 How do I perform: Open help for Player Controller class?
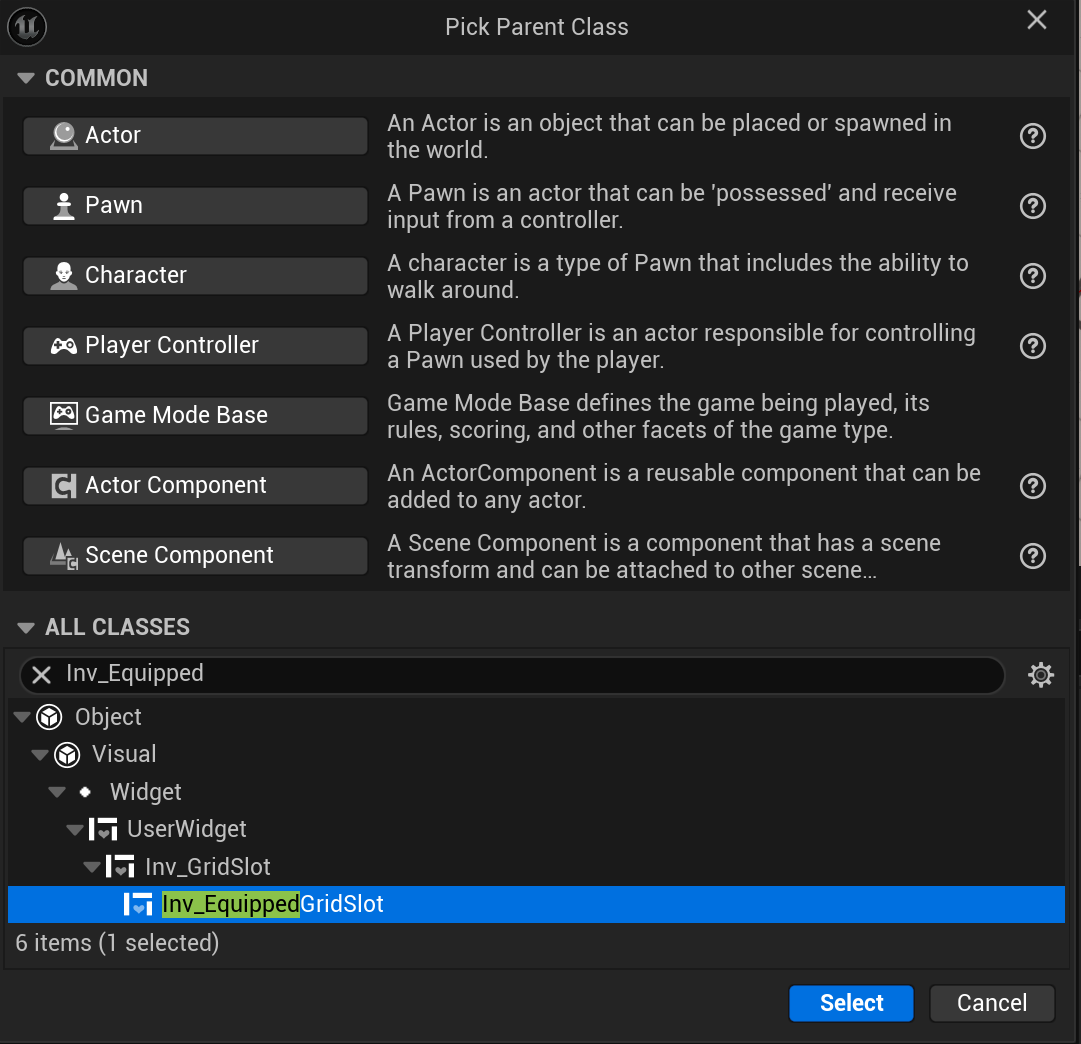tap(1032, 346)
